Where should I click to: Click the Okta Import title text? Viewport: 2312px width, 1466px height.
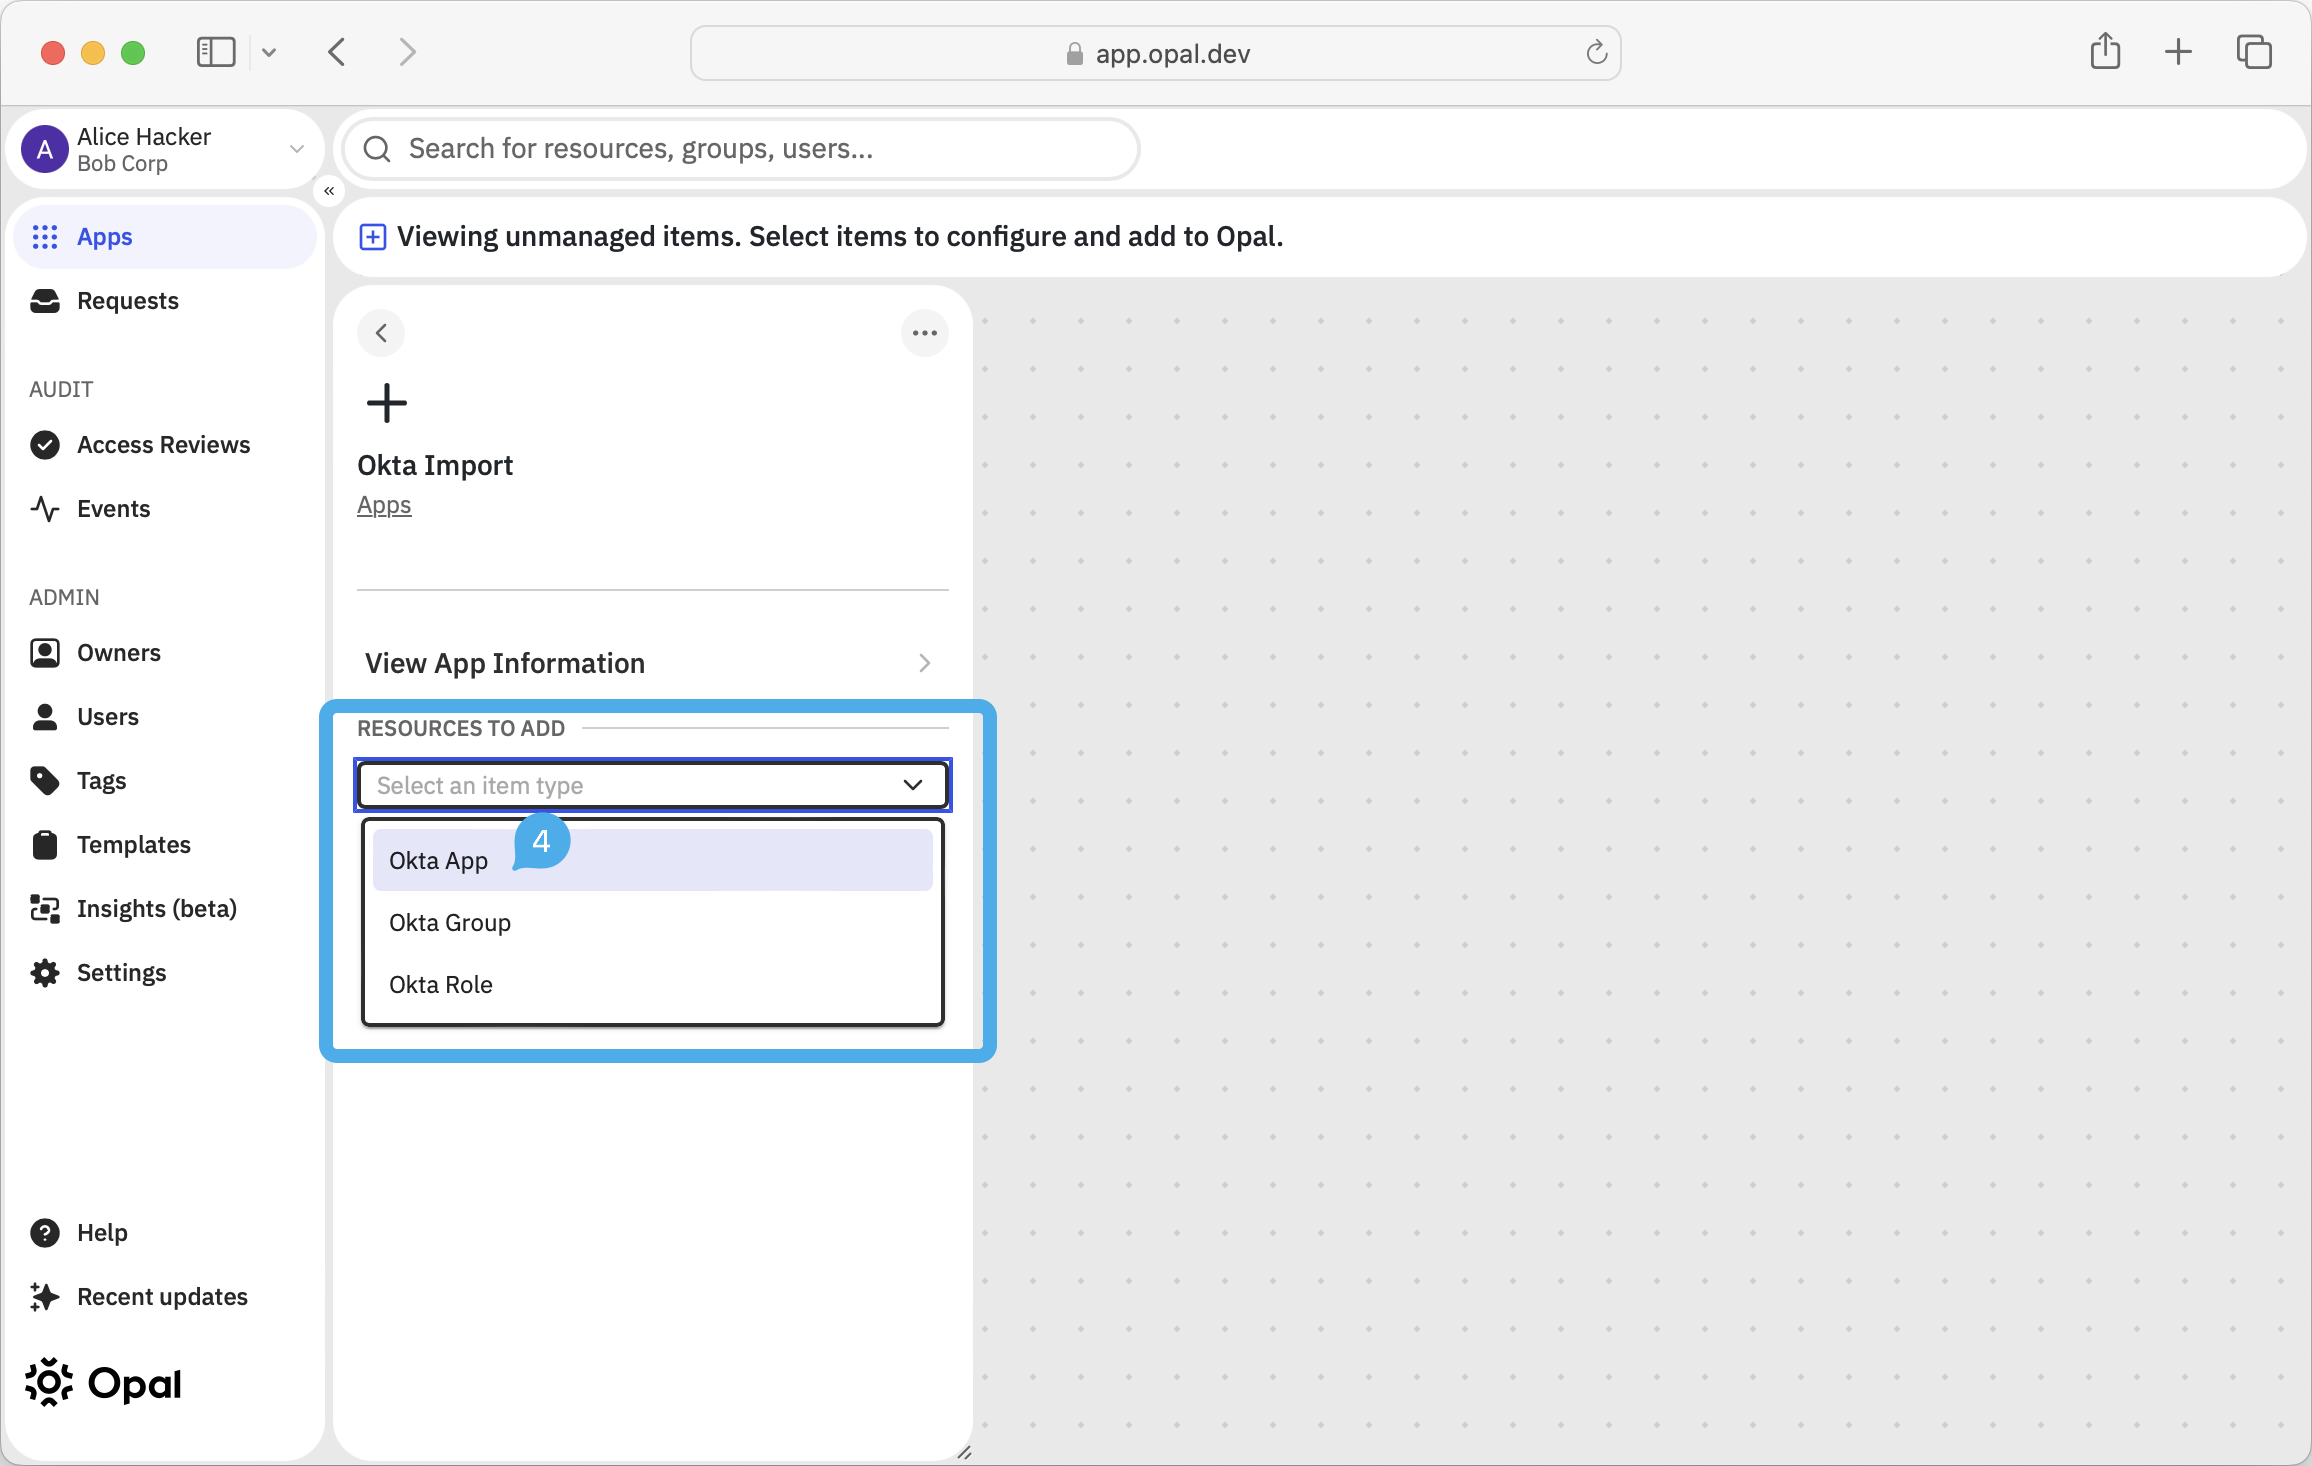435,466
